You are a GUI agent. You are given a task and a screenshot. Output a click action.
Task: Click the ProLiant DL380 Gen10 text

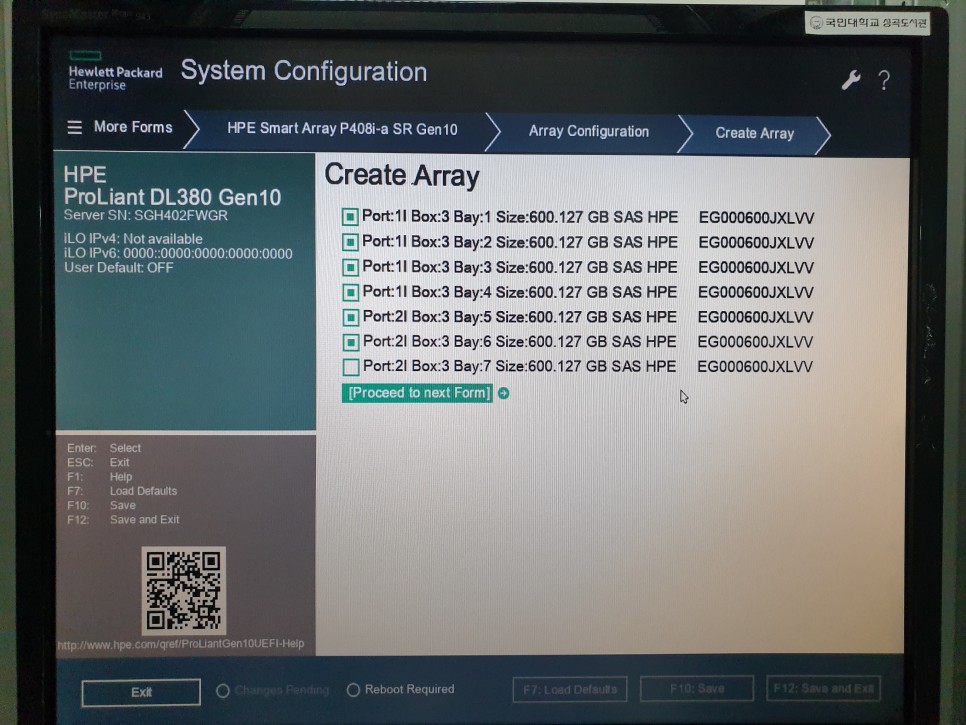point(172,197)
